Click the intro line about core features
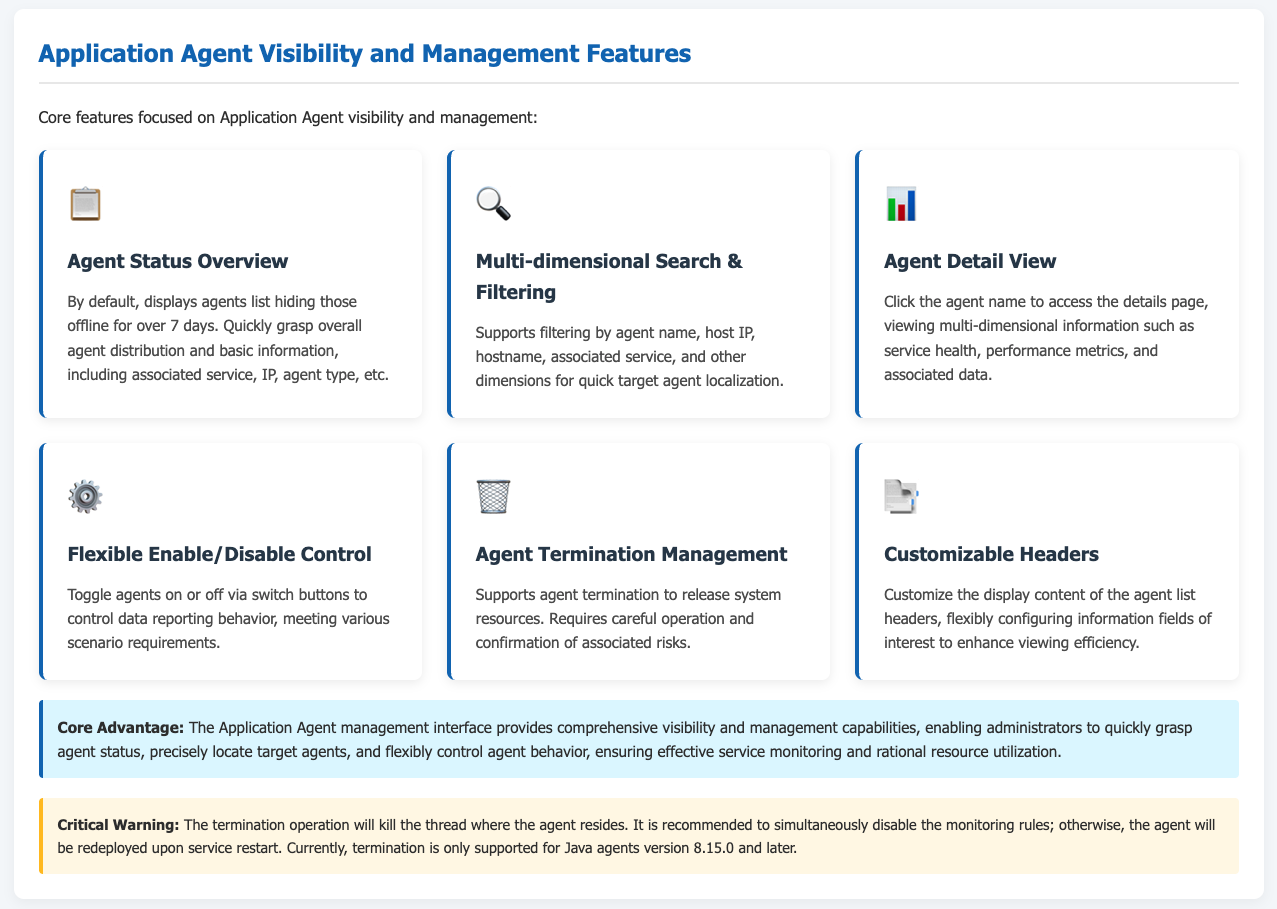Viewport: 1277px width, 909px height. (288, 118)
